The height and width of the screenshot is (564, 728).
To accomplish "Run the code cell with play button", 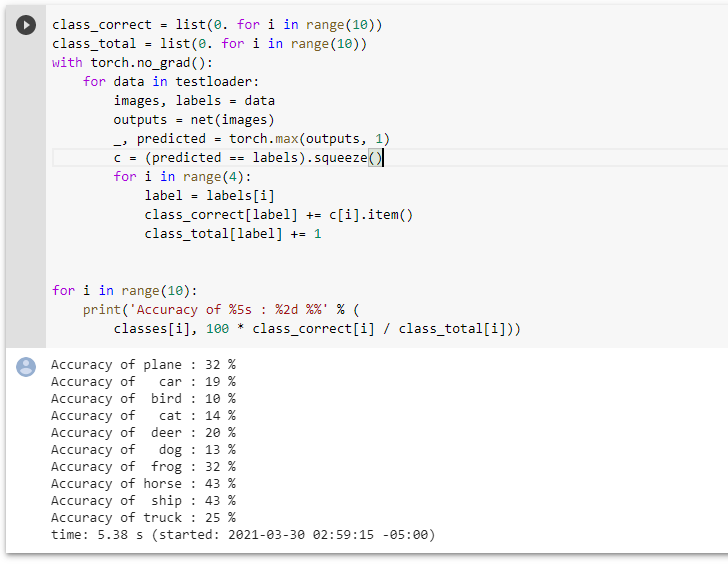I will [x=26, y=25].
